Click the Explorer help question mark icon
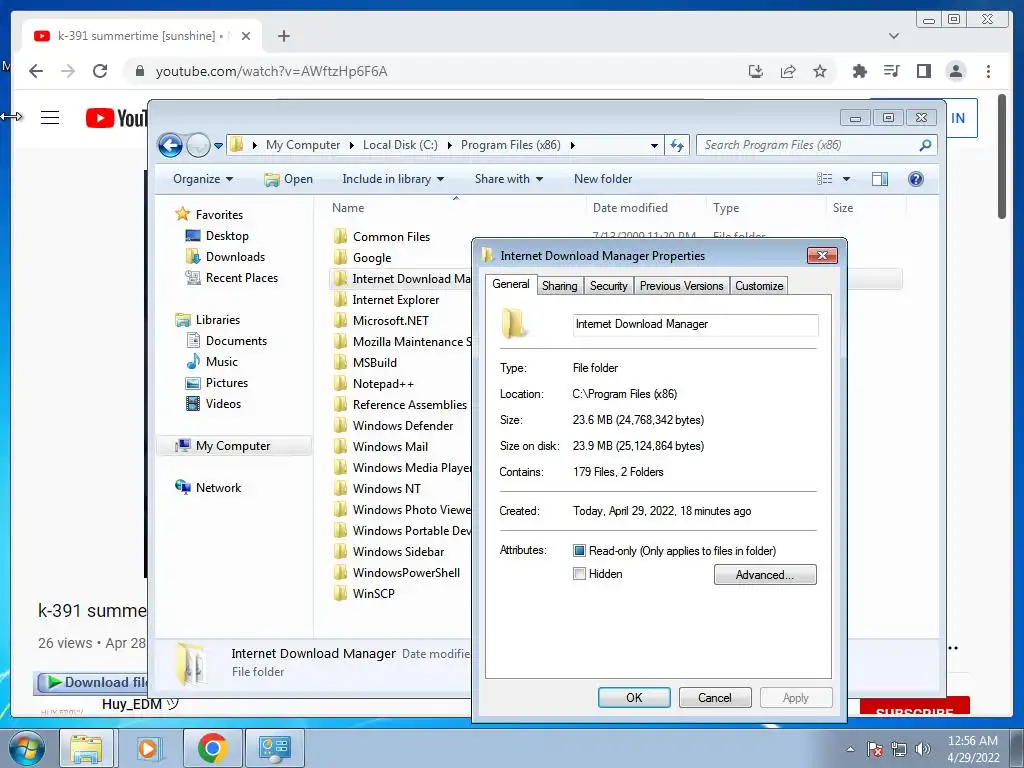 click(x=916, y=179)
